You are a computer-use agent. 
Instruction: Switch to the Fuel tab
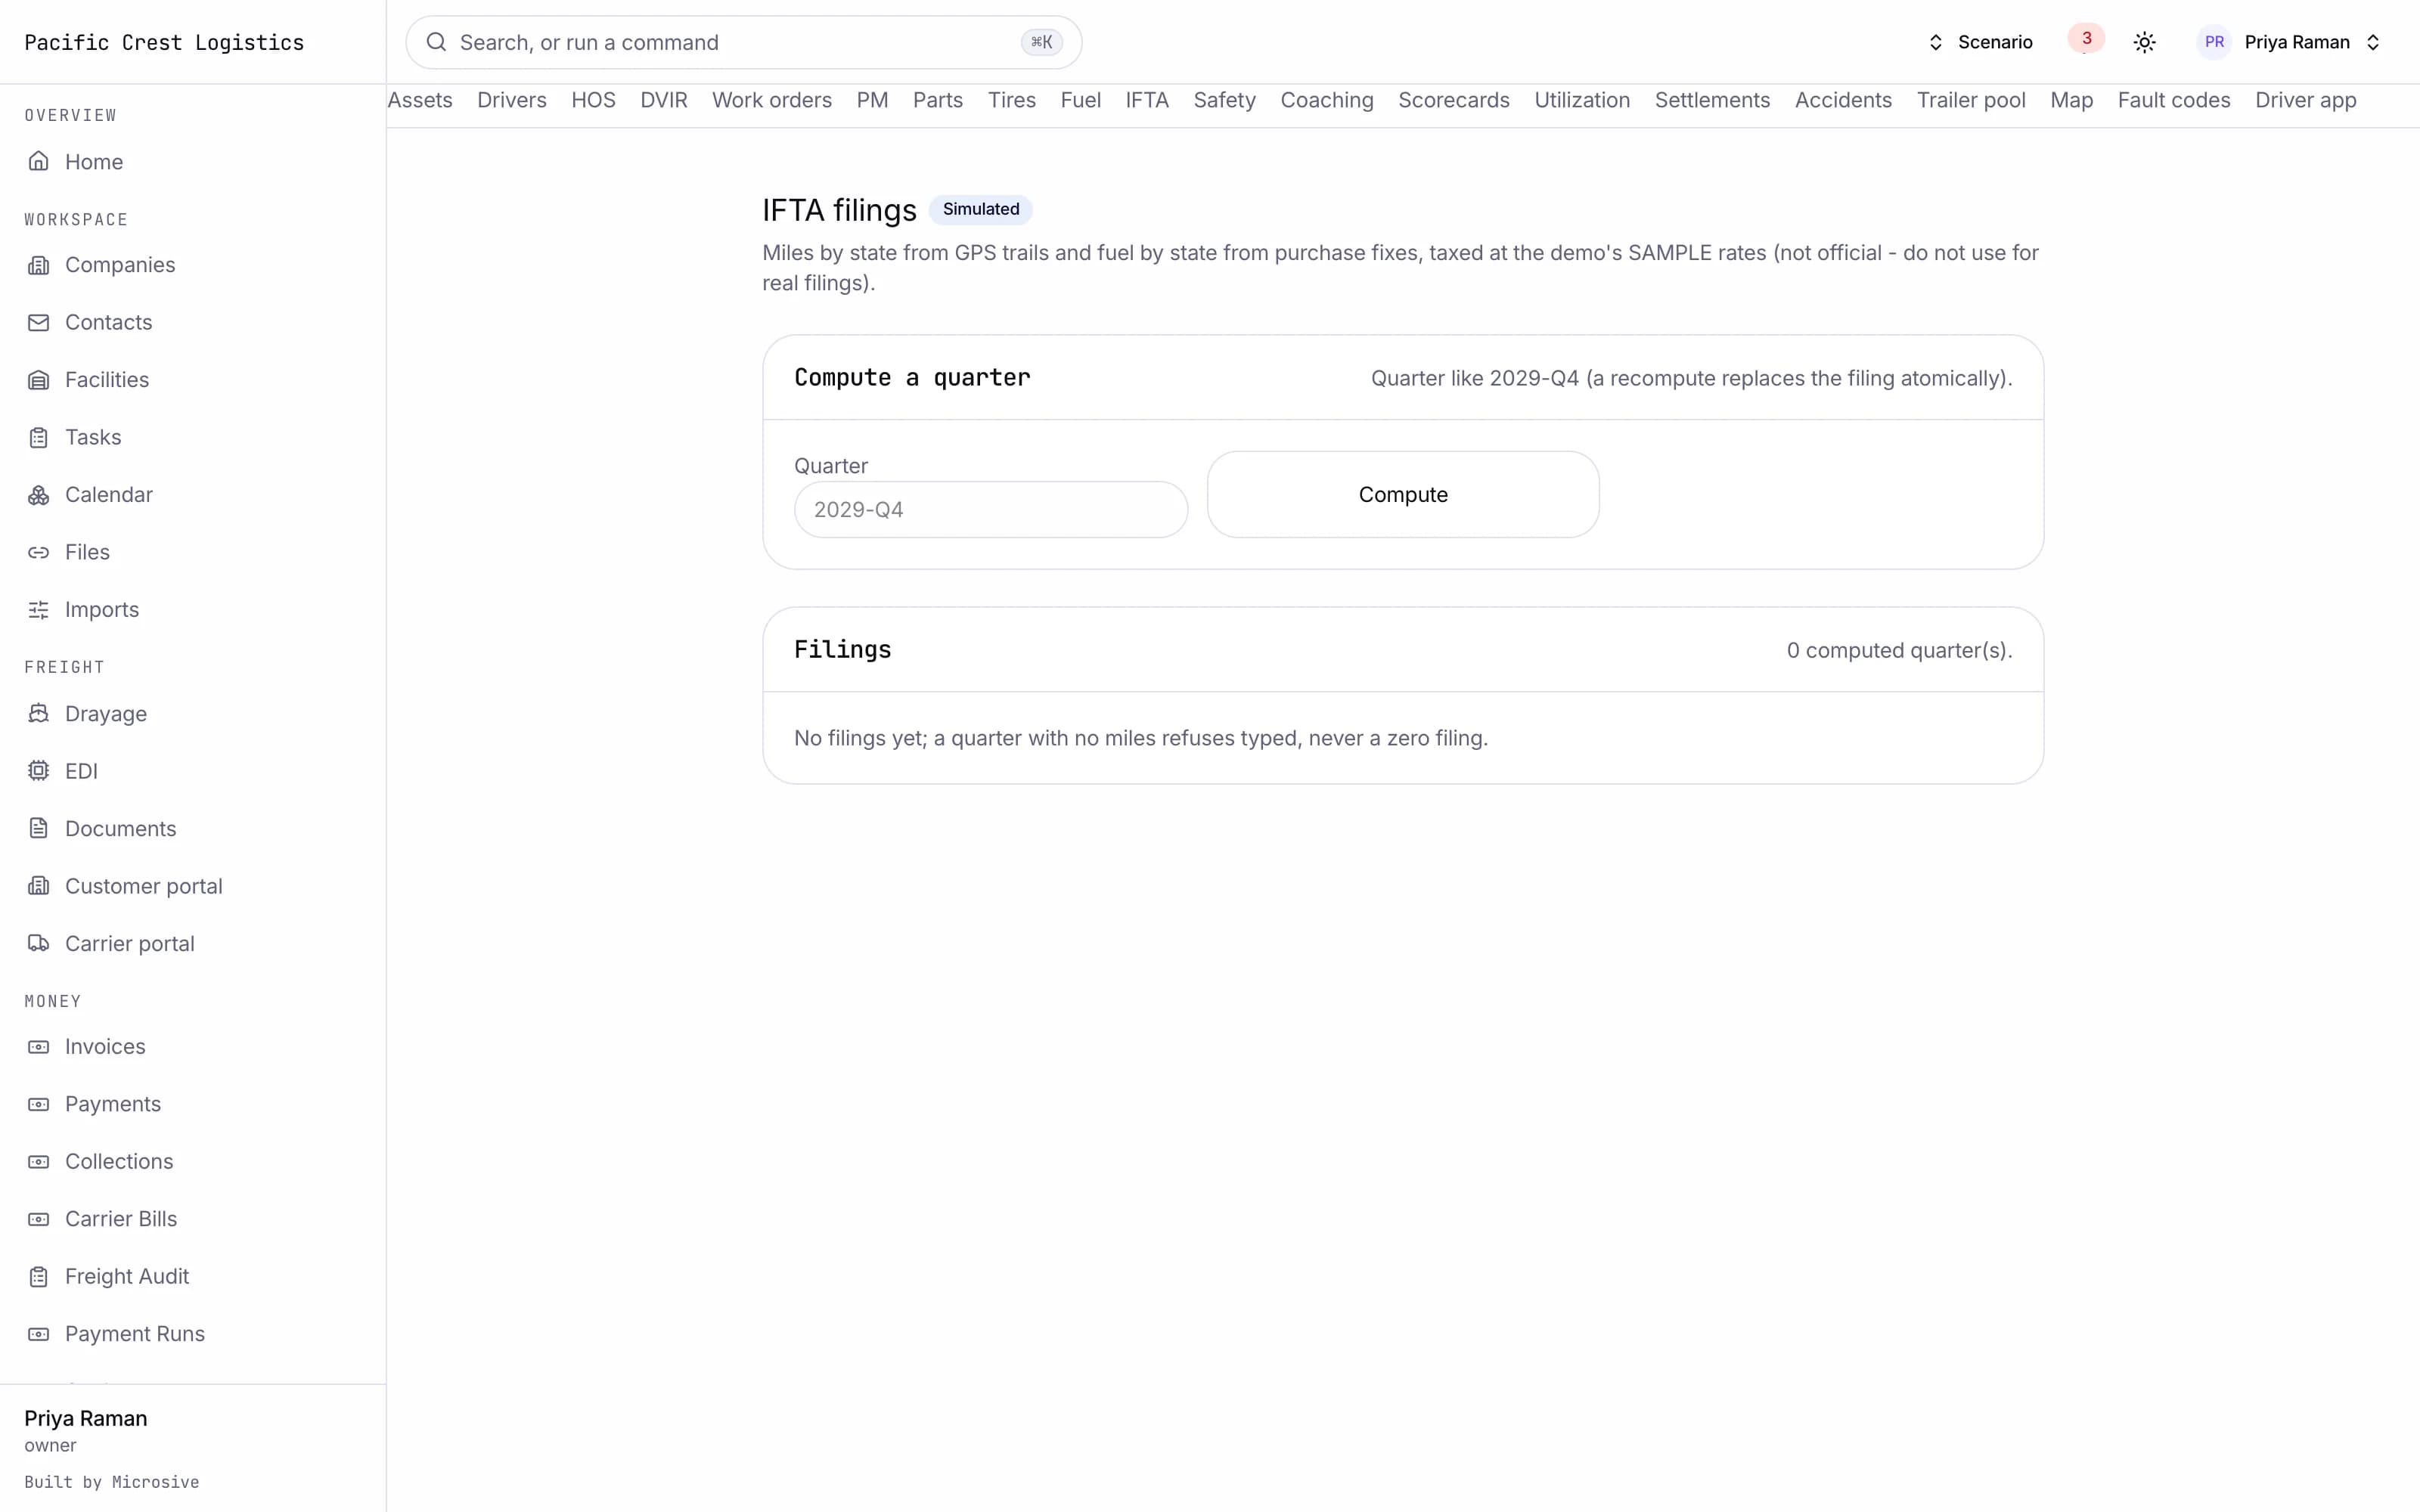[x=1080, y=100]
